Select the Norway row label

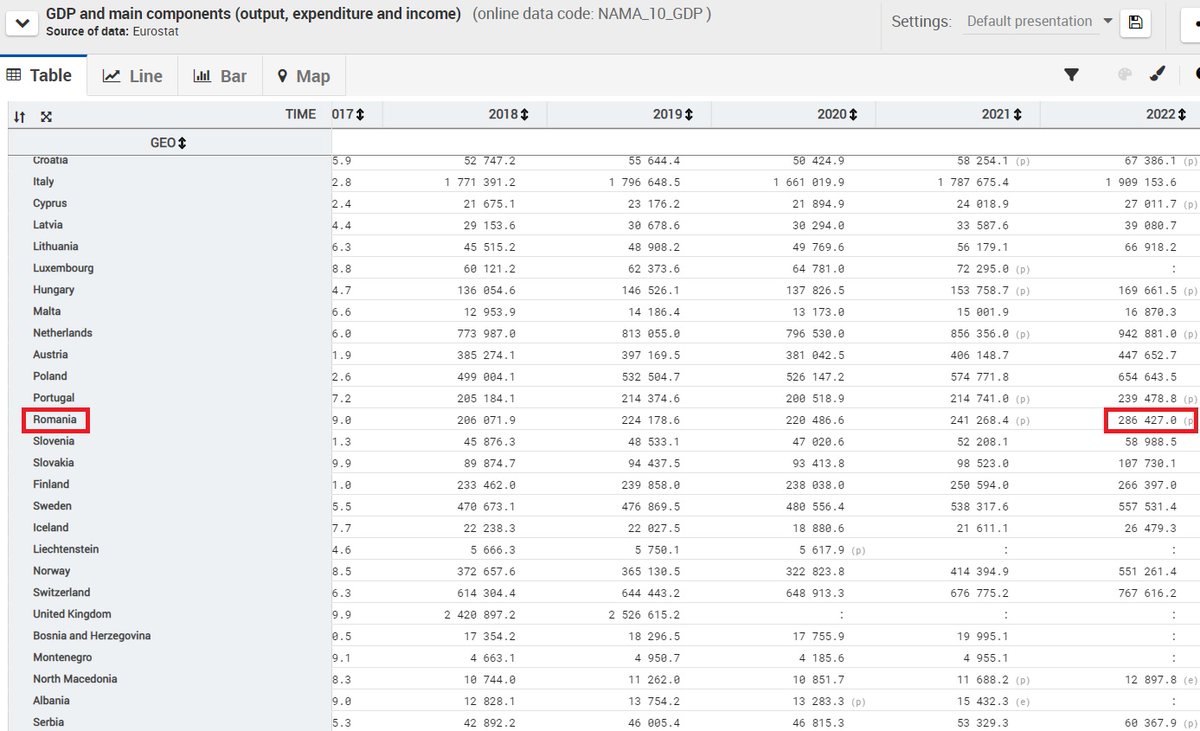click(51, 571)
